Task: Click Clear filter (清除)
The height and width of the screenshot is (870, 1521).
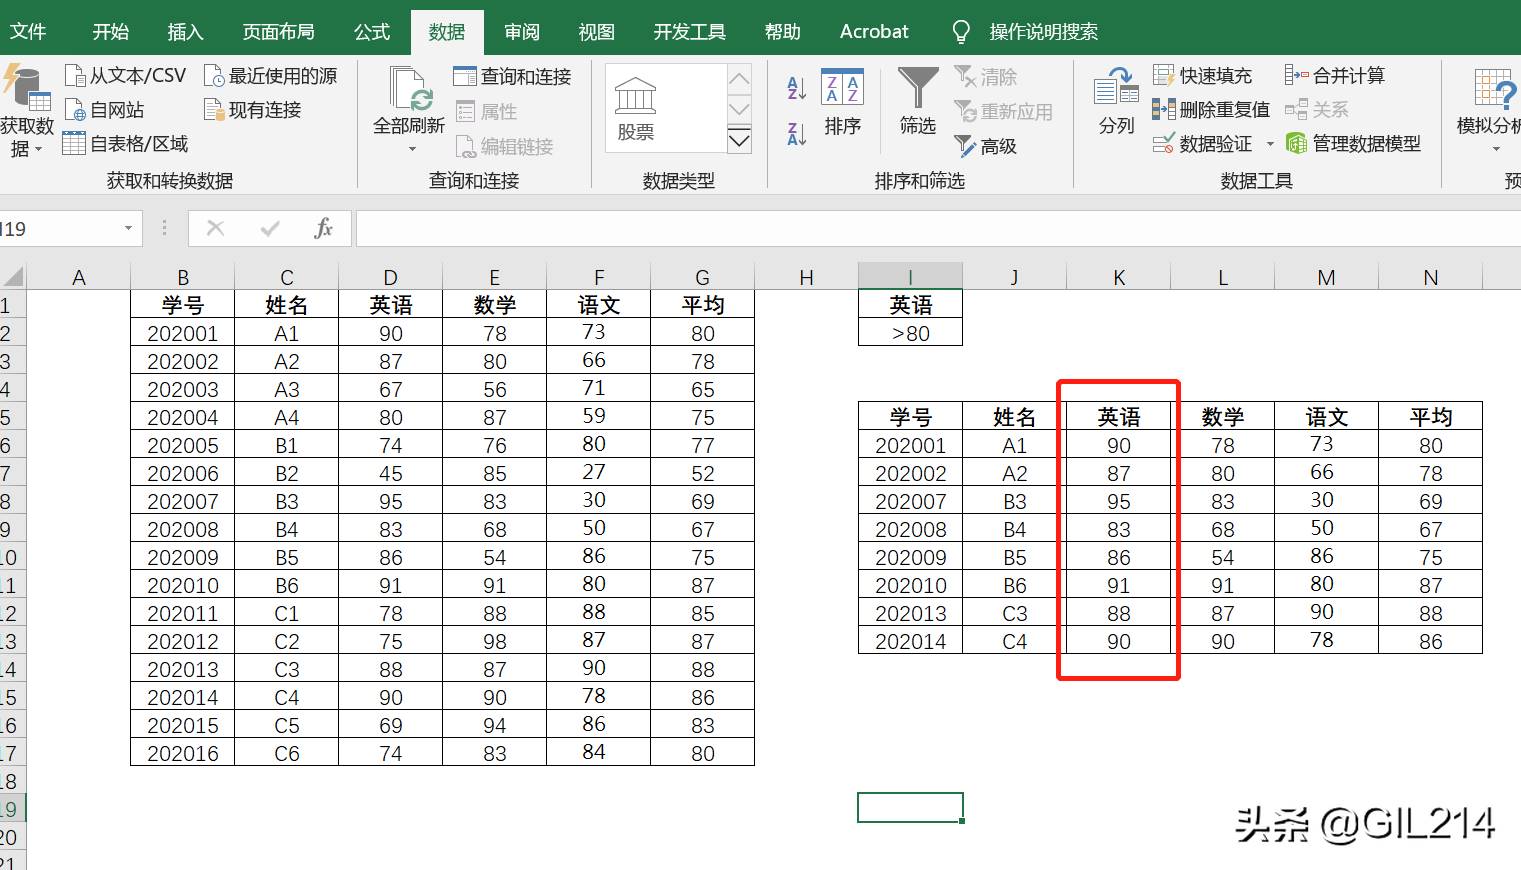Action: pos(985,76)
